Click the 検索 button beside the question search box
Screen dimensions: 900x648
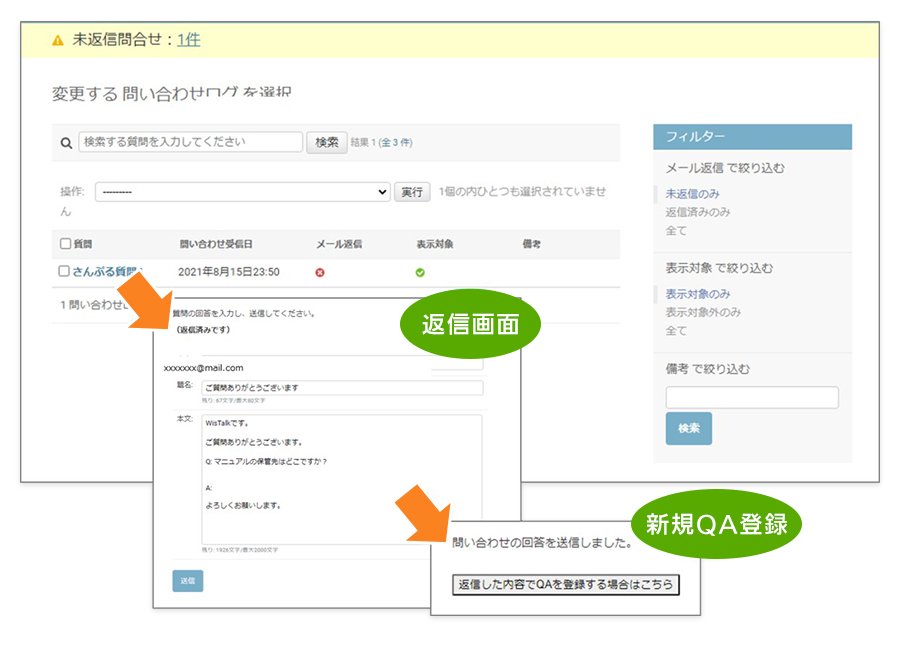(326, 143)
